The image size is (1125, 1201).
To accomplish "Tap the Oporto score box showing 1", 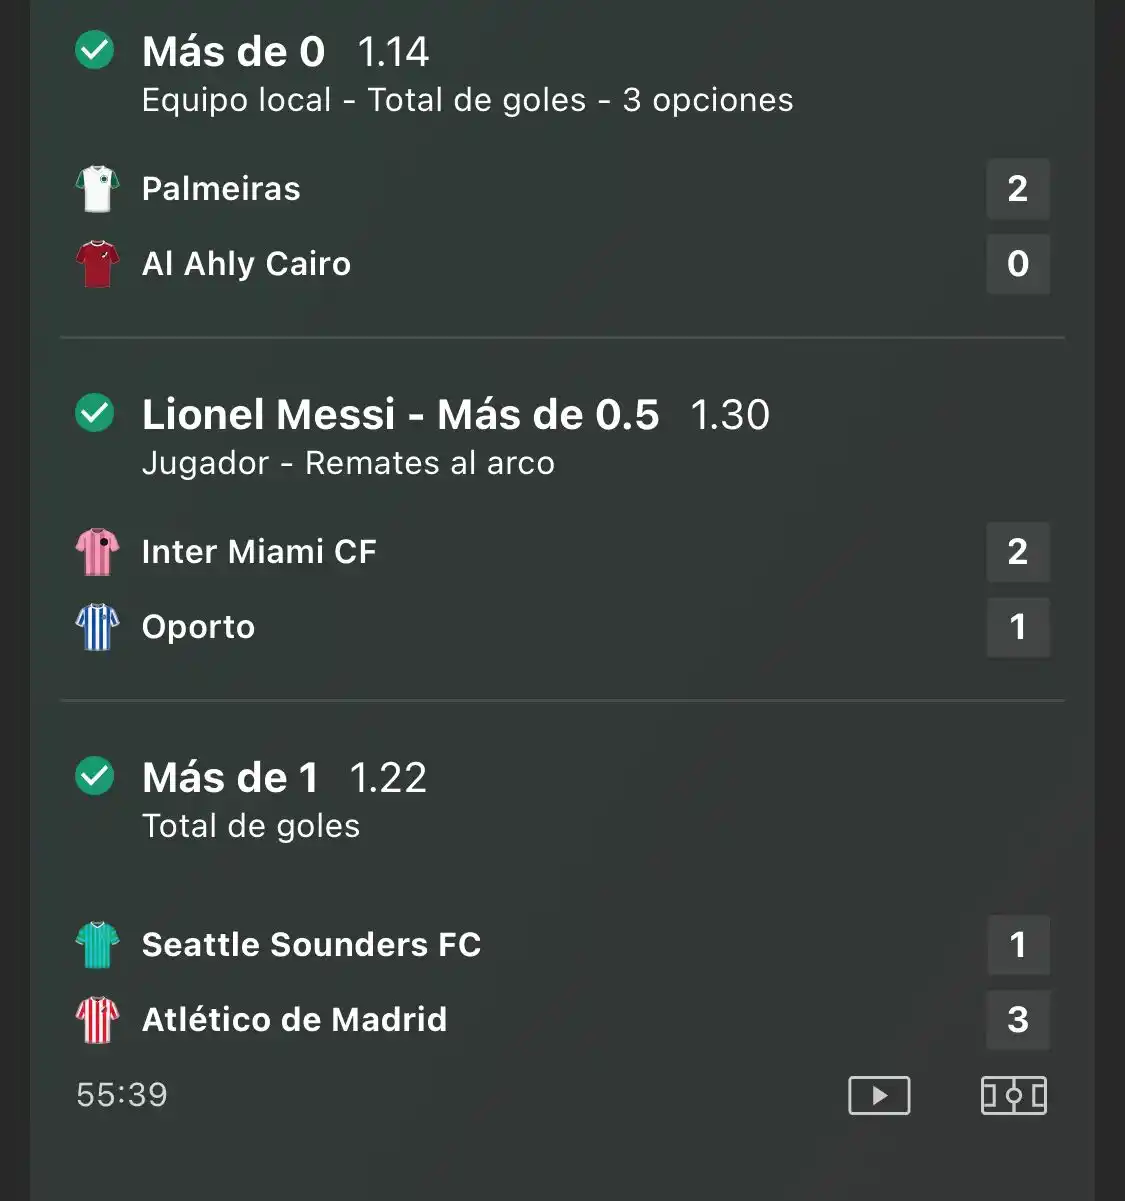I will [1018, 627].
